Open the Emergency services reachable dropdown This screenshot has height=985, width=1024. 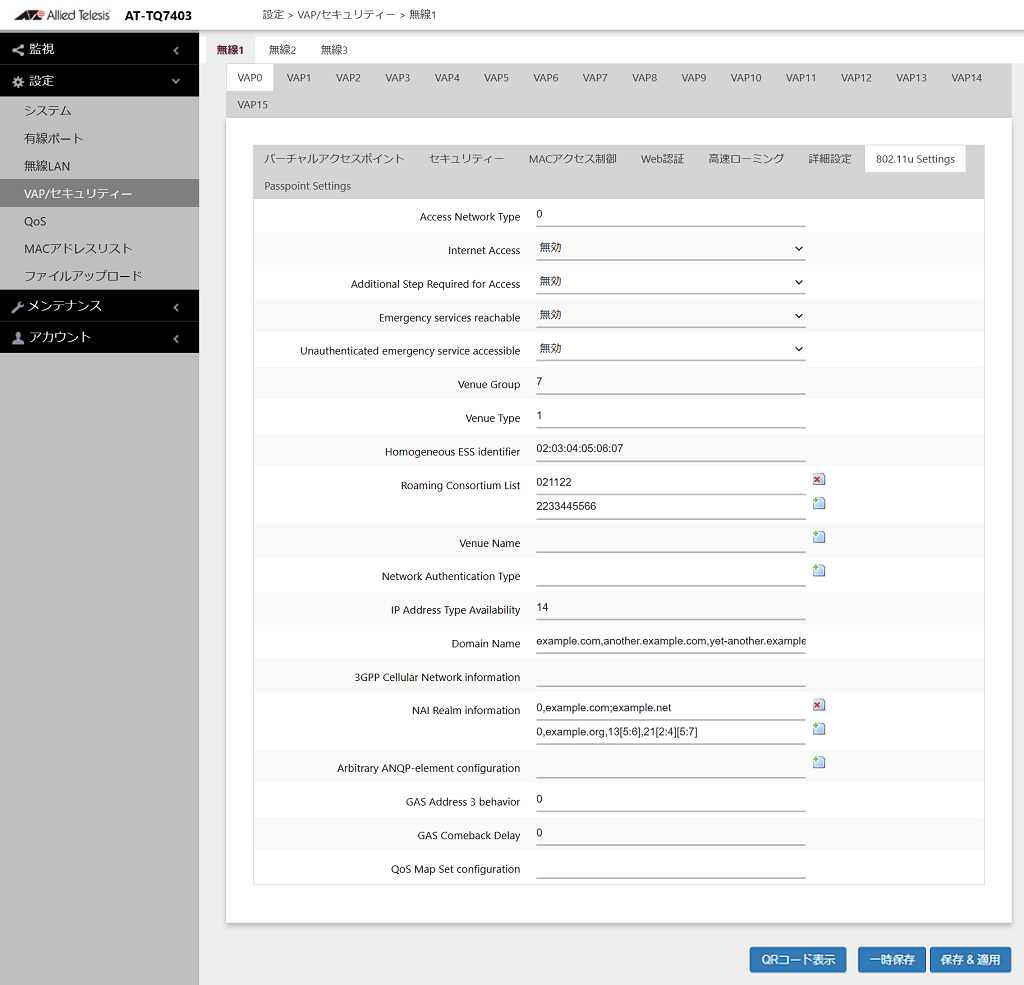point(671,316)
